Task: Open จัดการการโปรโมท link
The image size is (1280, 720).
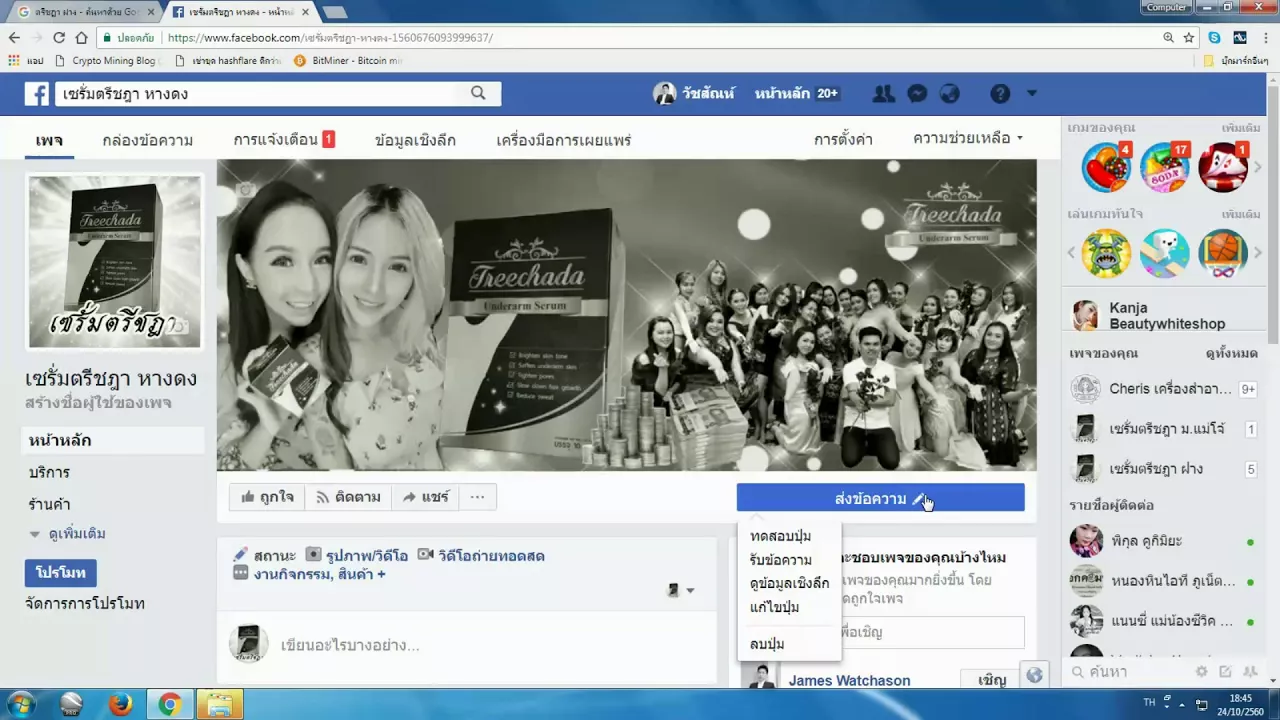Action: (85, 603)
